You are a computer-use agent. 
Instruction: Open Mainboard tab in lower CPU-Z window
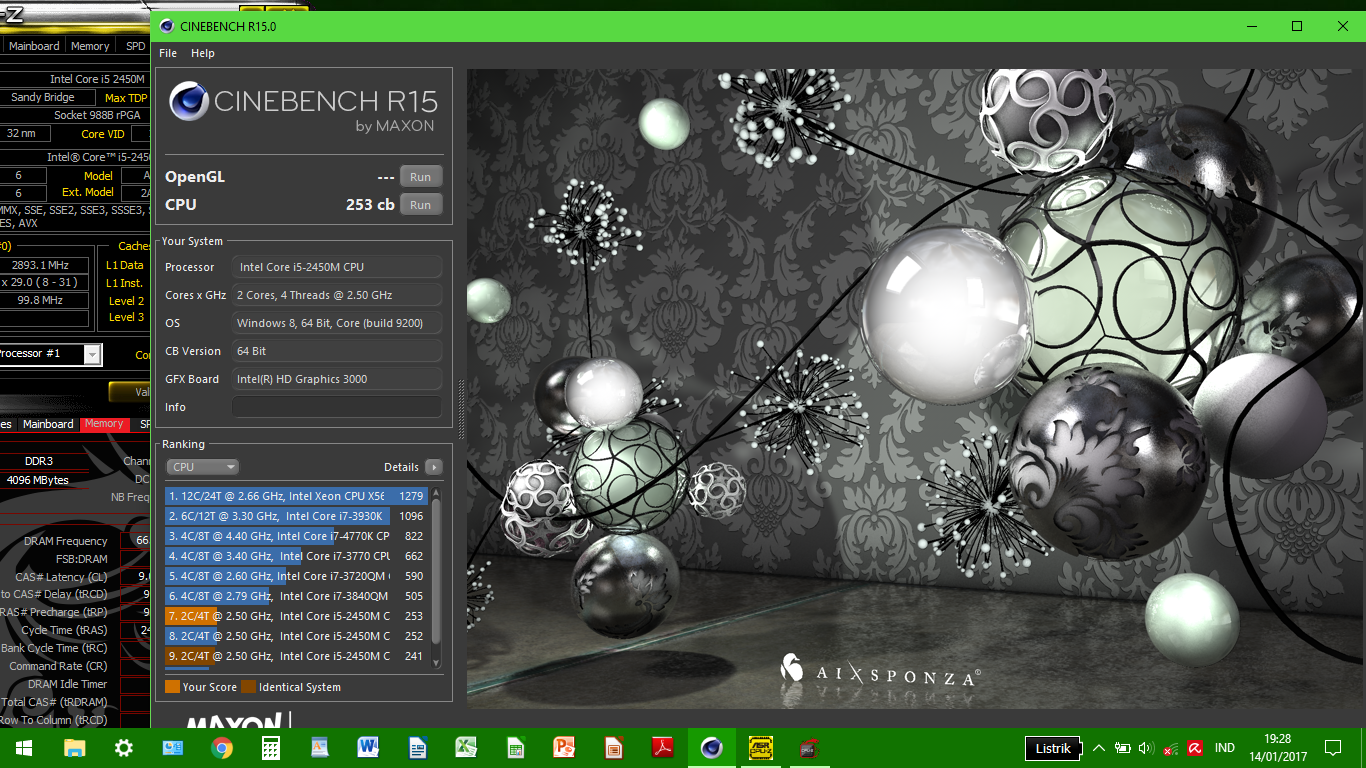pyautogui.click(x=48, y=424)
